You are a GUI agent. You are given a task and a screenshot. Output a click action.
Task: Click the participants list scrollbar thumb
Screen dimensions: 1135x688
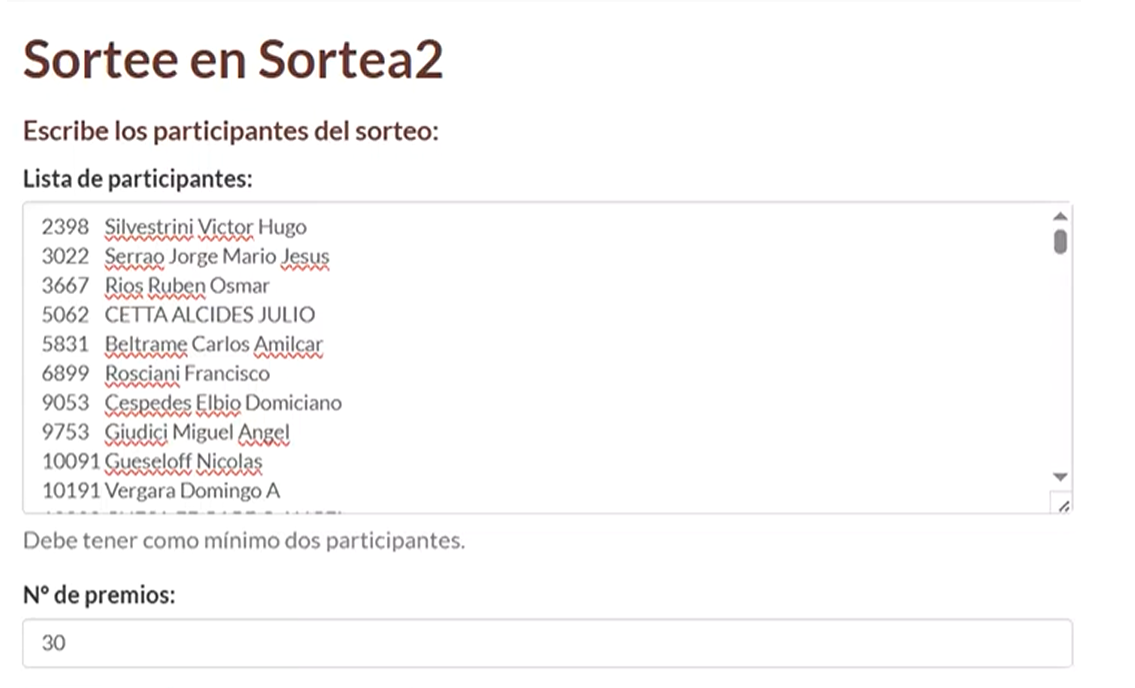(x=1060, y=242)
